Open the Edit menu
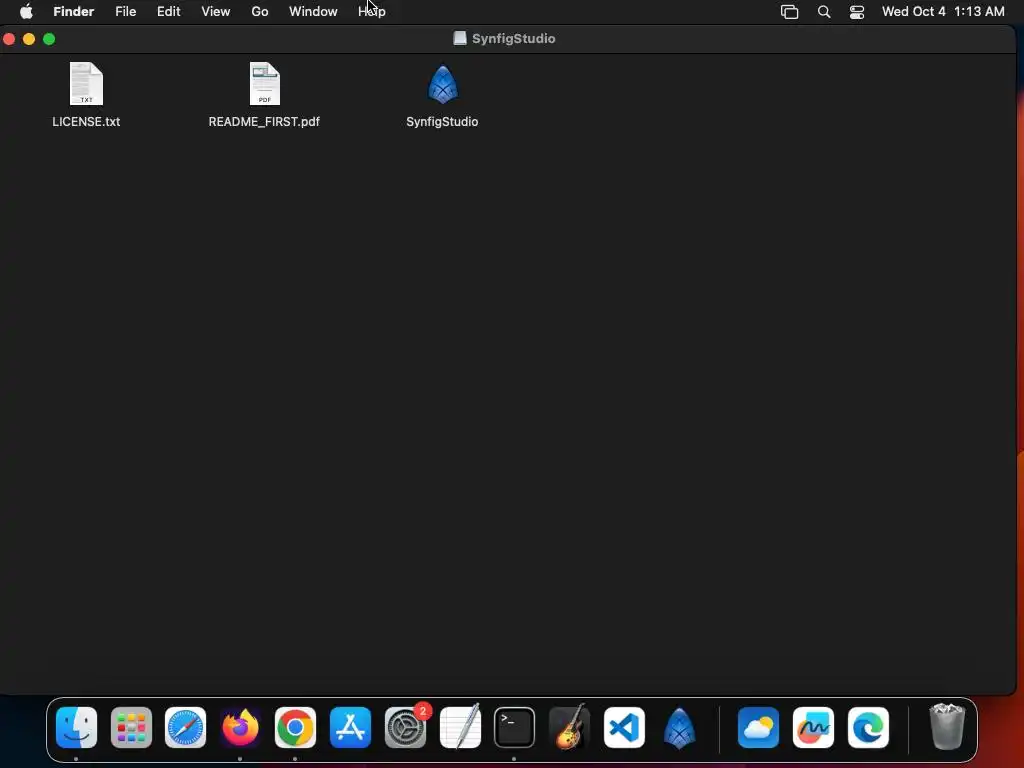The width and height of the screenshot is (1024, 768). (x=168, y=11)
